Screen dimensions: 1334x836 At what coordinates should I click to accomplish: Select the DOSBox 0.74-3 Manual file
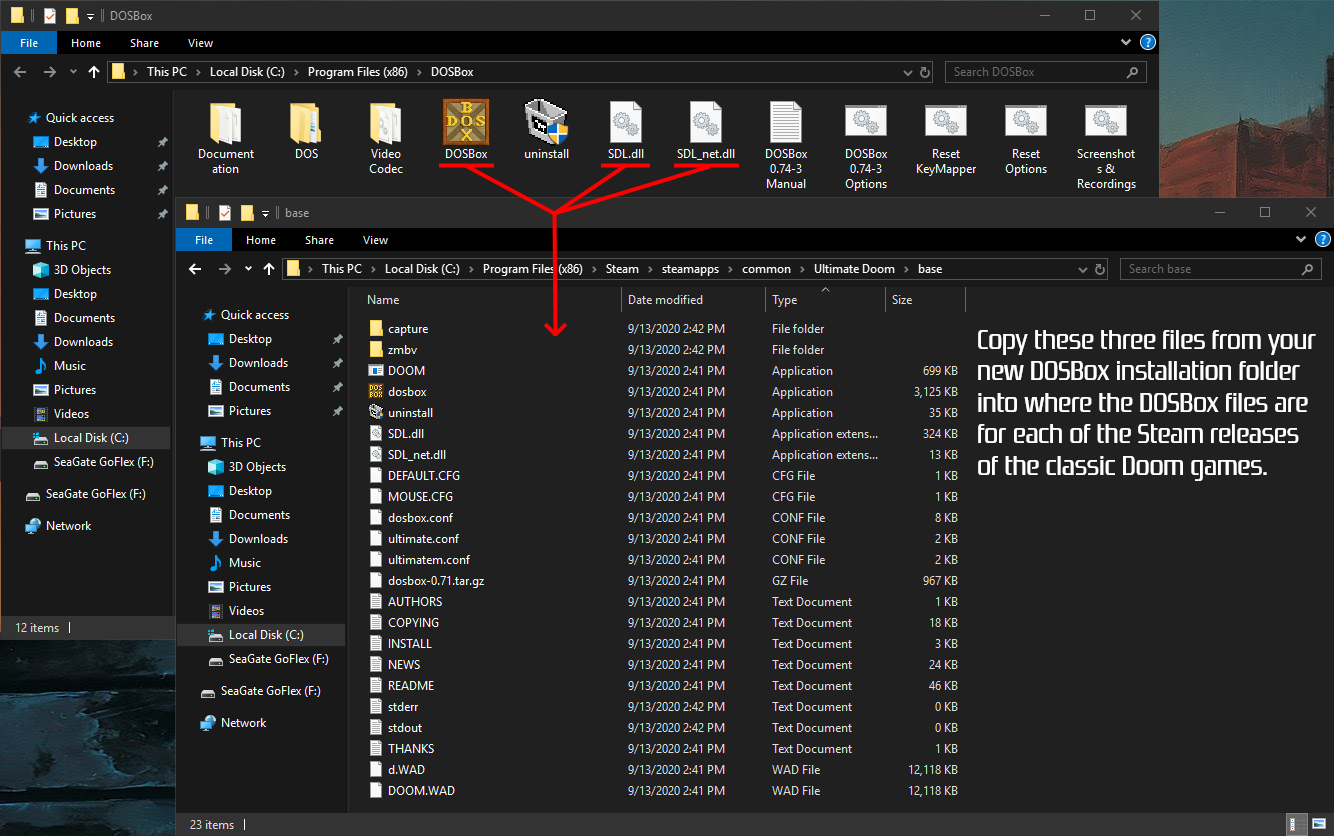(x=786, y=146)
